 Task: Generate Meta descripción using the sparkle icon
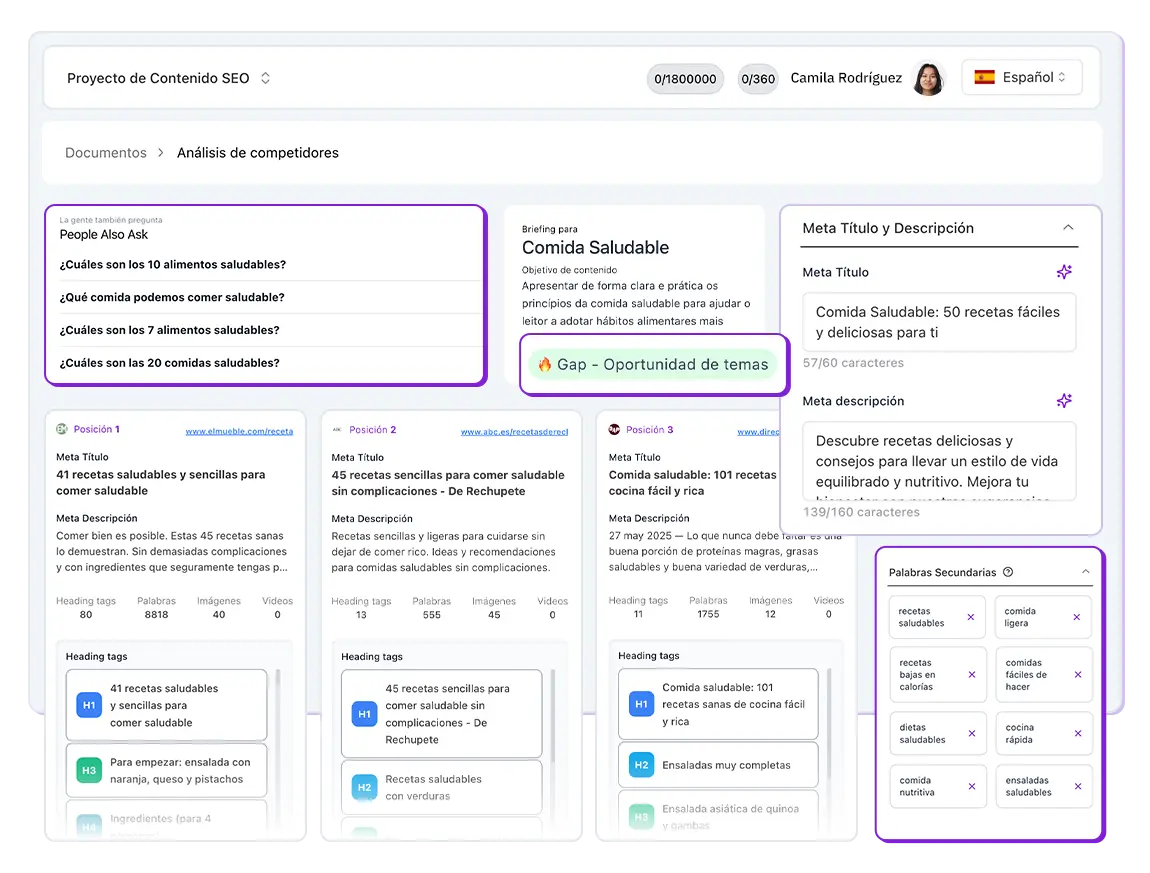pyautogui.click(x=1064, y=400)
